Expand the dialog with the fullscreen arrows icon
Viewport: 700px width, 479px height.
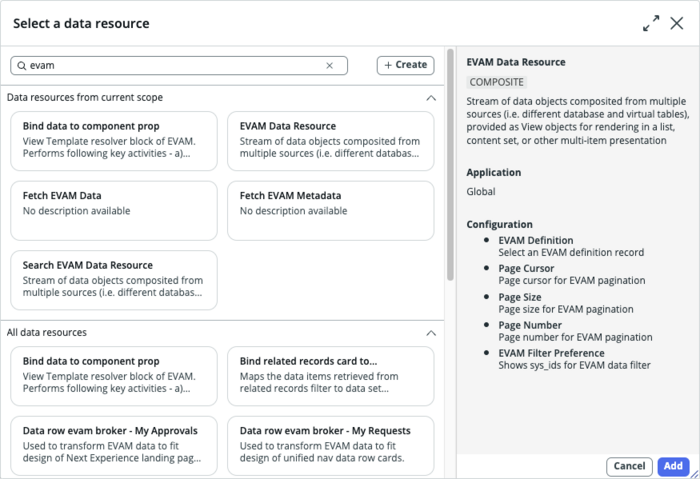coord(651,23)
